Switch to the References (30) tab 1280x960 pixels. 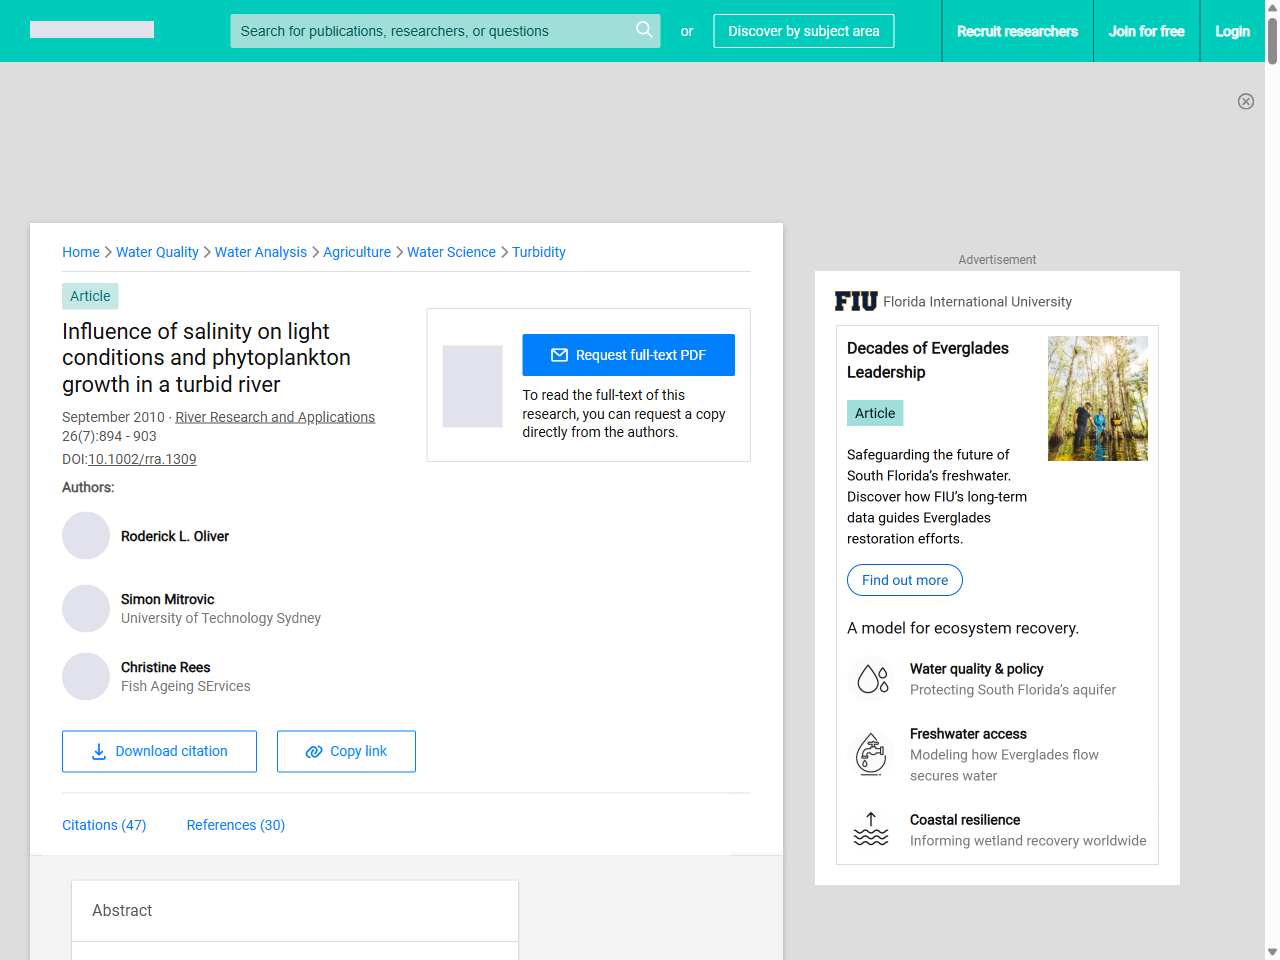236,825
